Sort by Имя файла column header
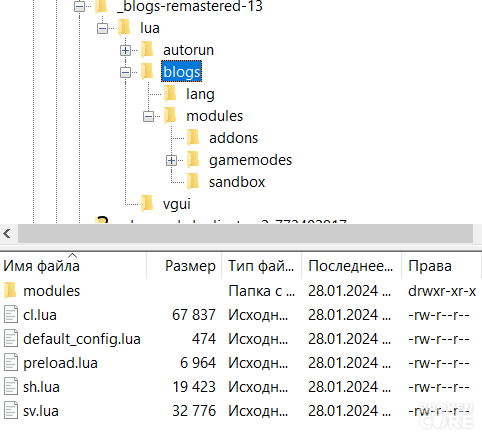The width and height of the screenshot is (482, 433). point(73,266)
